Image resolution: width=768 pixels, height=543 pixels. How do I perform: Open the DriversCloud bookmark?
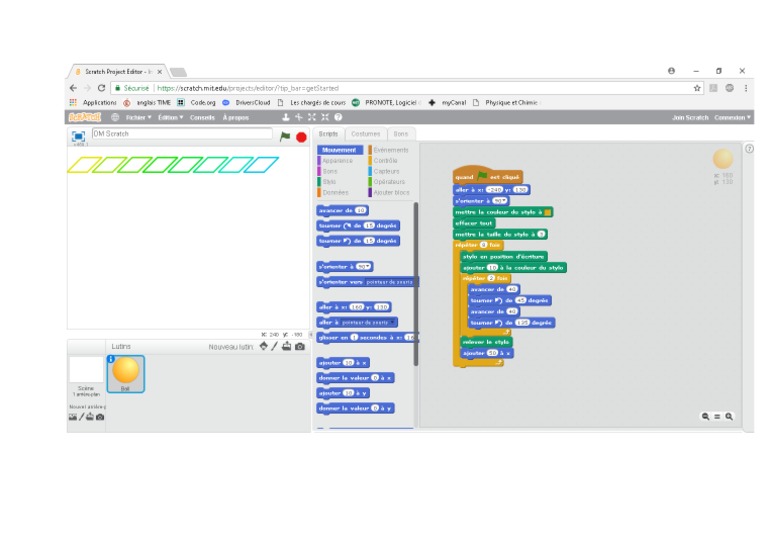point(247,102)
